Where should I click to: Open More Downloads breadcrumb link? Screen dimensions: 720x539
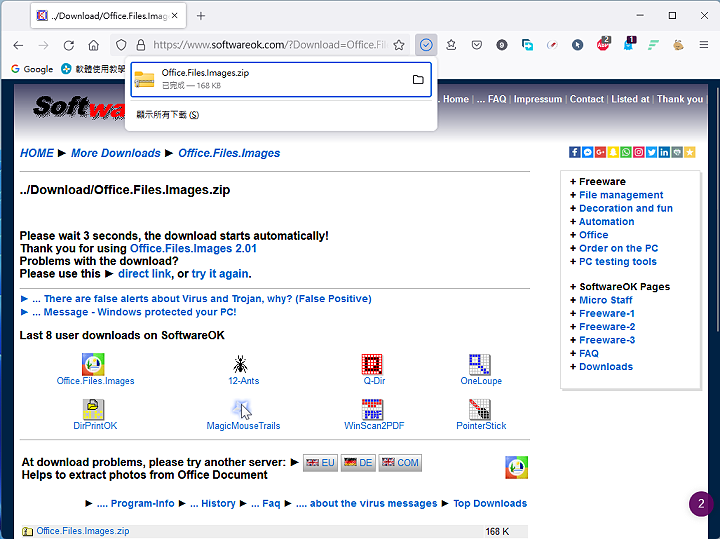tap(116, 153)
